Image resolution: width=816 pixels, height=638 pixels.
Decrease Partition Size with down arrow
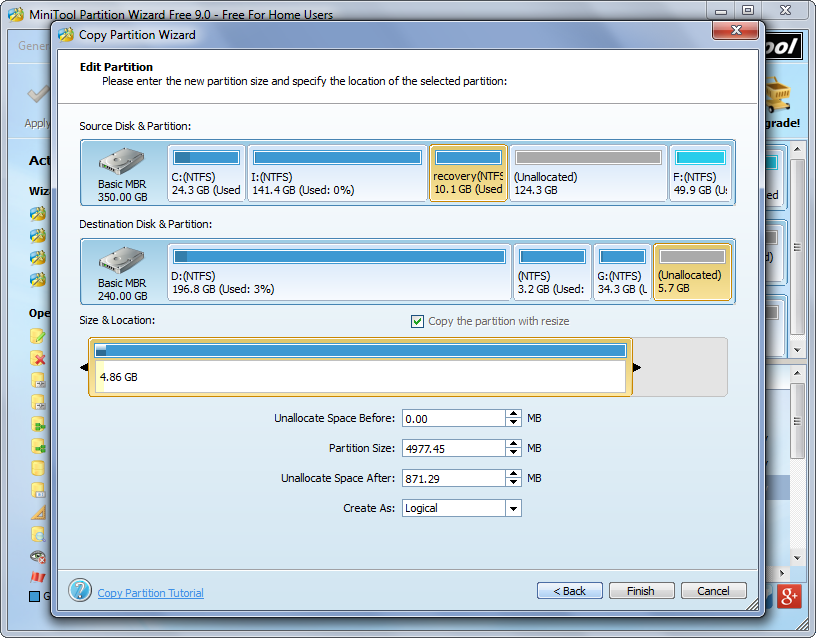tap(513, 453)
